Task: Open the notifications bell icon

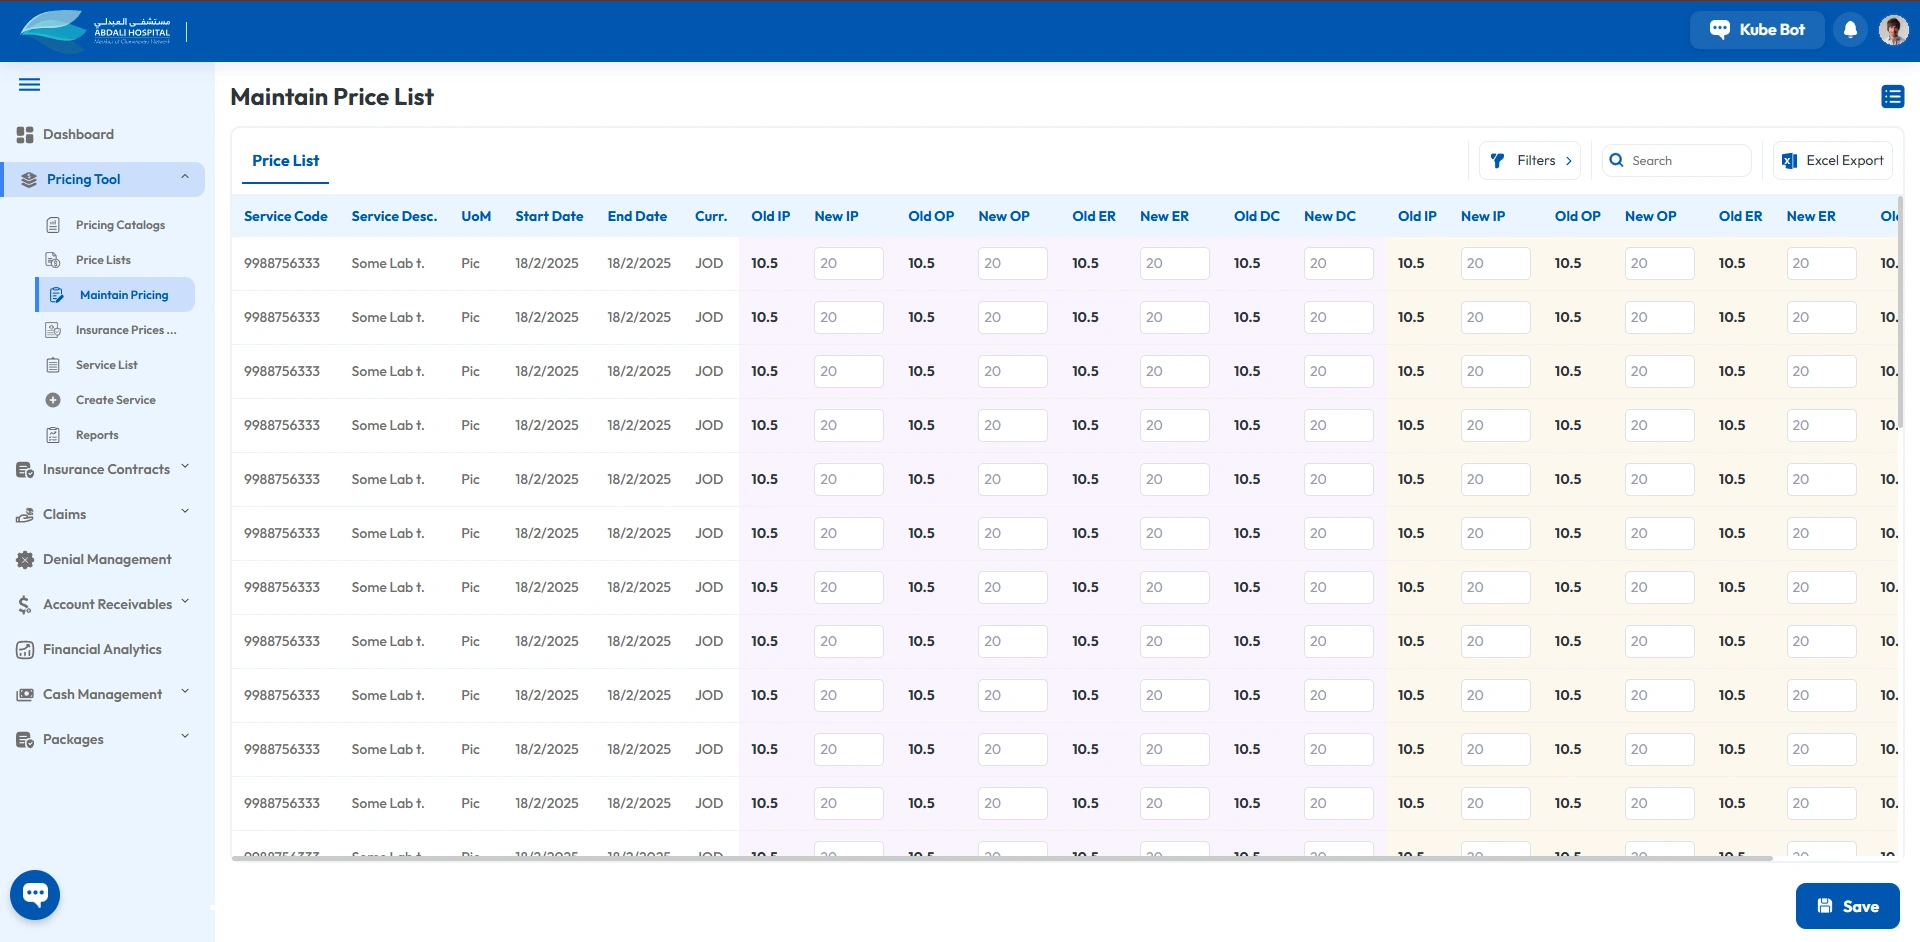Action: point(1850,30)
